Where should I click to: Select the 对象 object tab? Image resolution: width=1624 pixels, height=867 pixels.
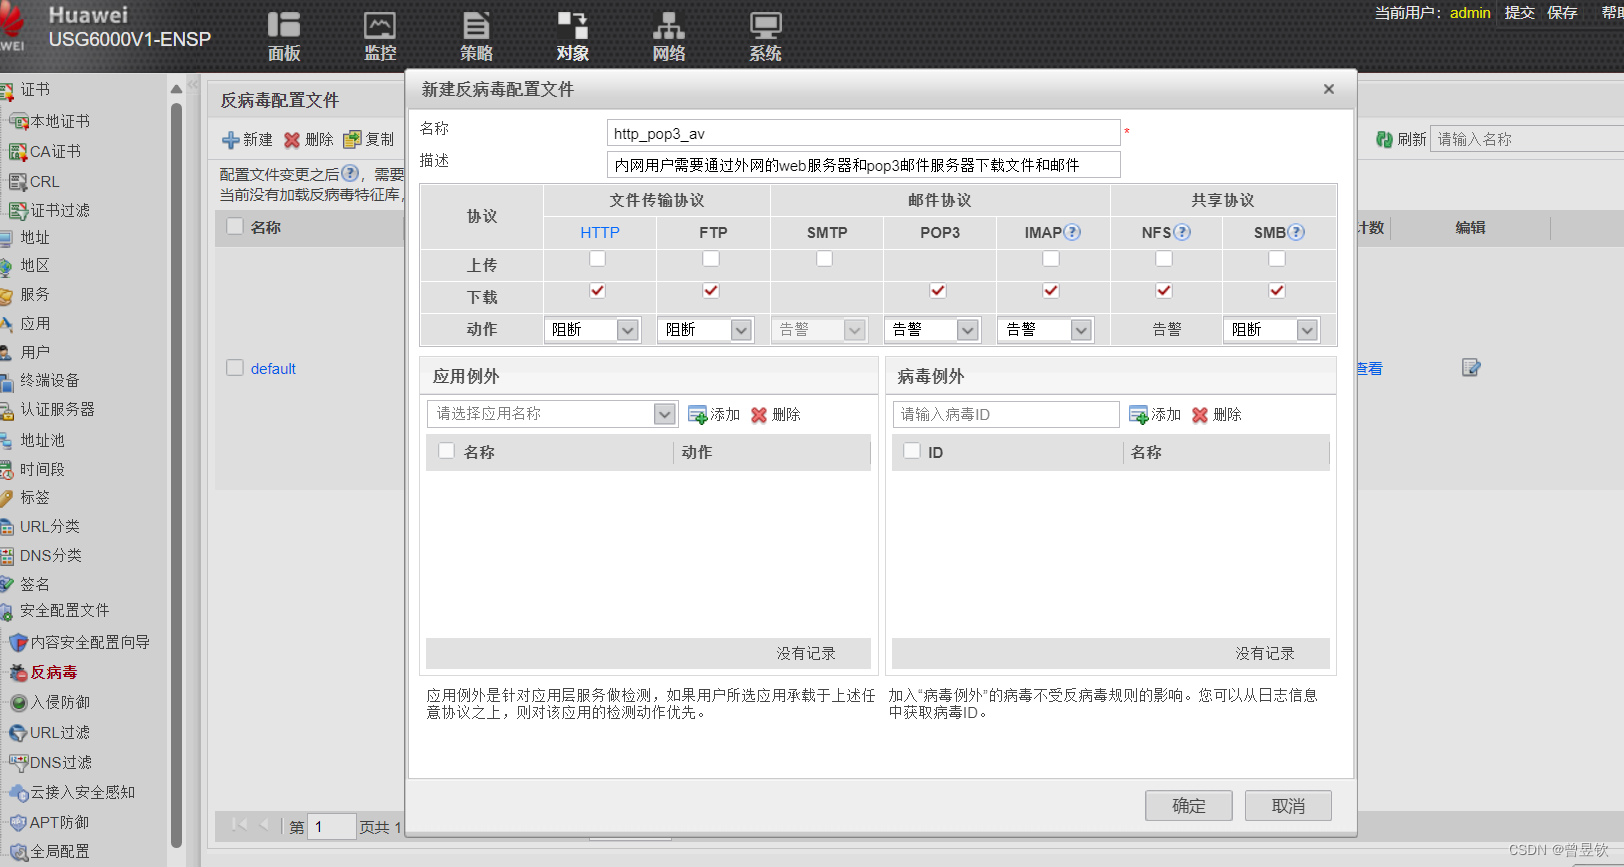[x=572, y=37]
